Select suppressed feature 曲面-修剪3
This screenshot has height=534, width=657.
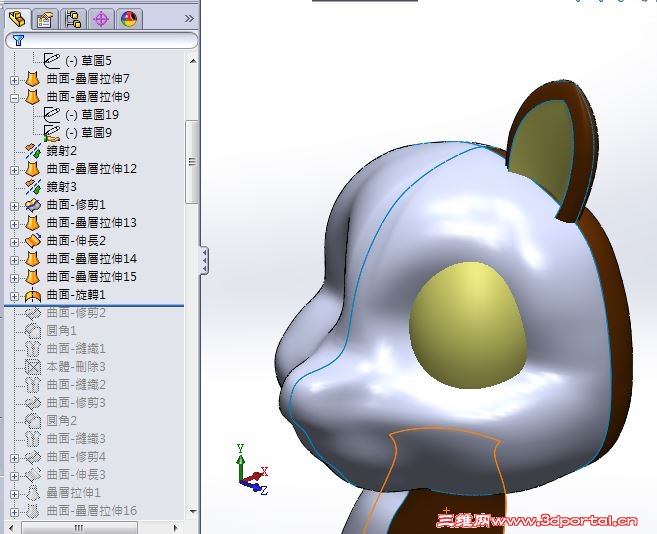coord(76,403)
